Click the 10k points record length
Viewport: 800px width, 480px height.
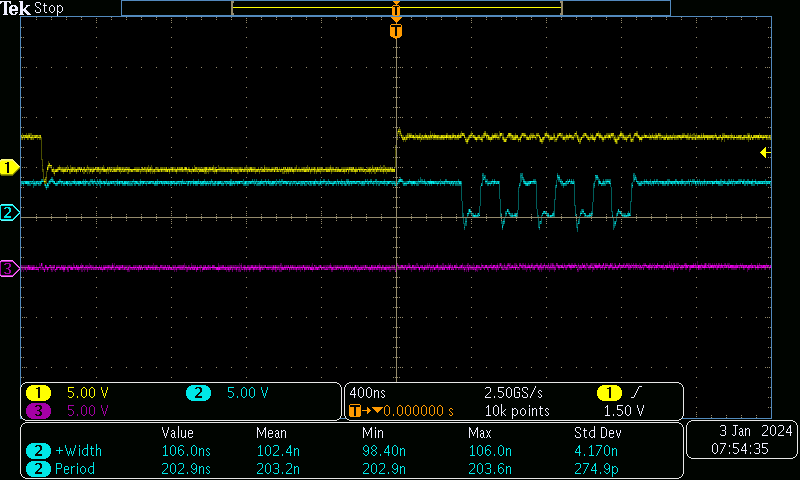517,411
